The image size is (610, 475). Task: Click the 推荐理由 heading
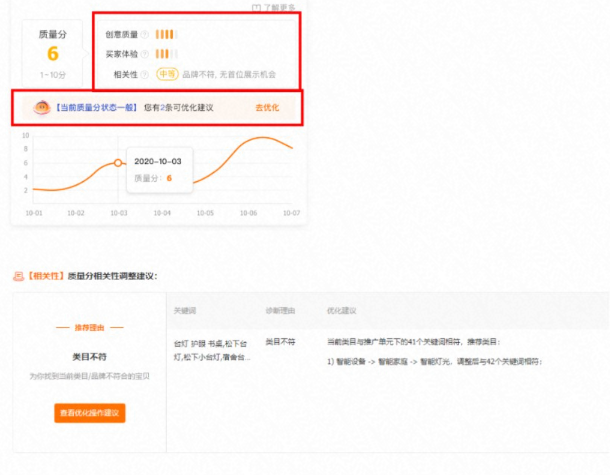(x=89, y=328)
